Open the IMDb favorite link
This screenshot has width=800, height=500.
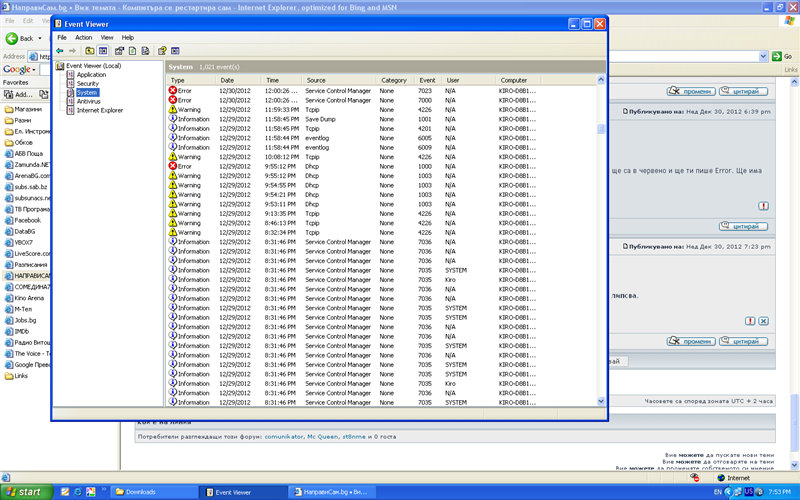coord(17,332)
